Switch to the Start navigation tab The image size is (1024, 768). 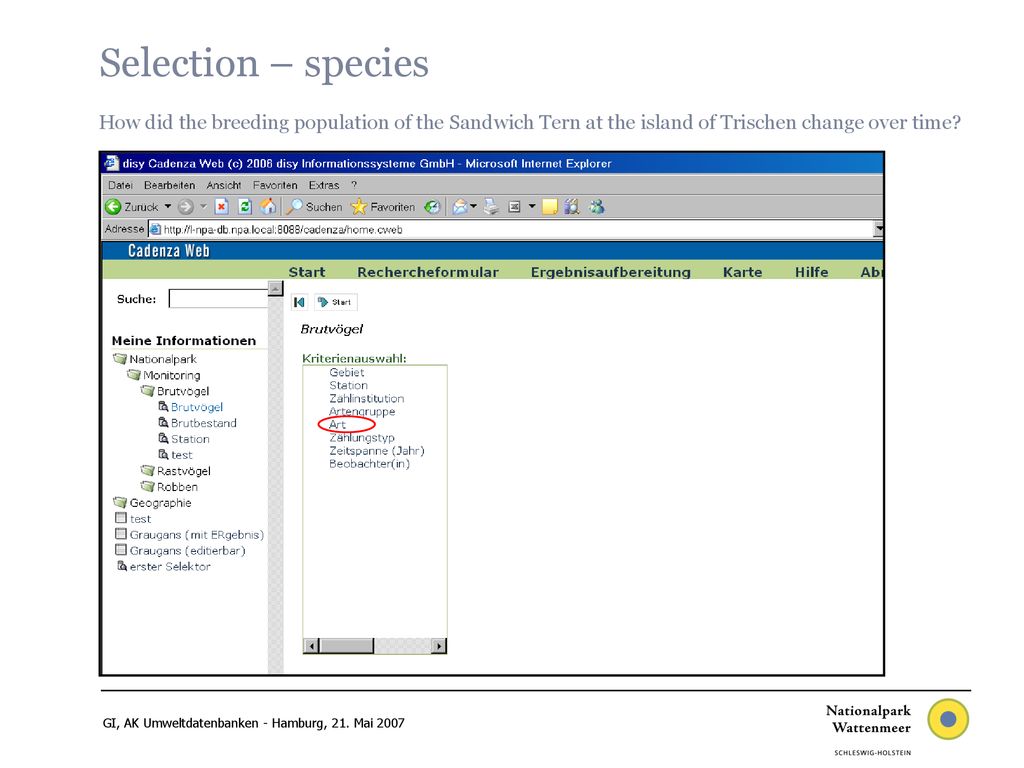307,272
